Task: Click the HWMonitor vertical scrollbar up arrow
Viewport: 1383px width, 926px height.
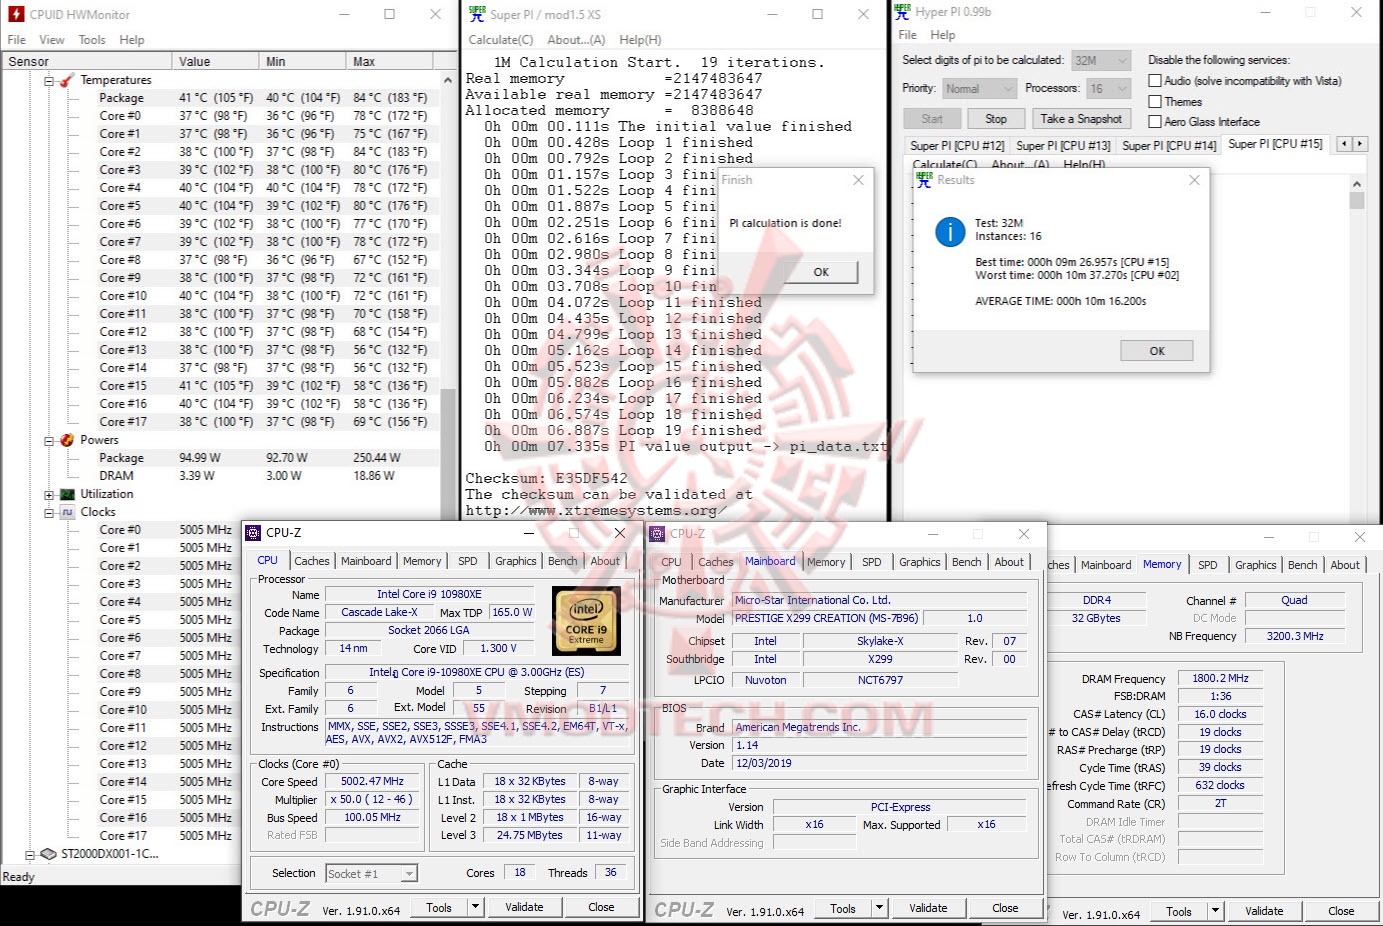Action: pos(447,80)
